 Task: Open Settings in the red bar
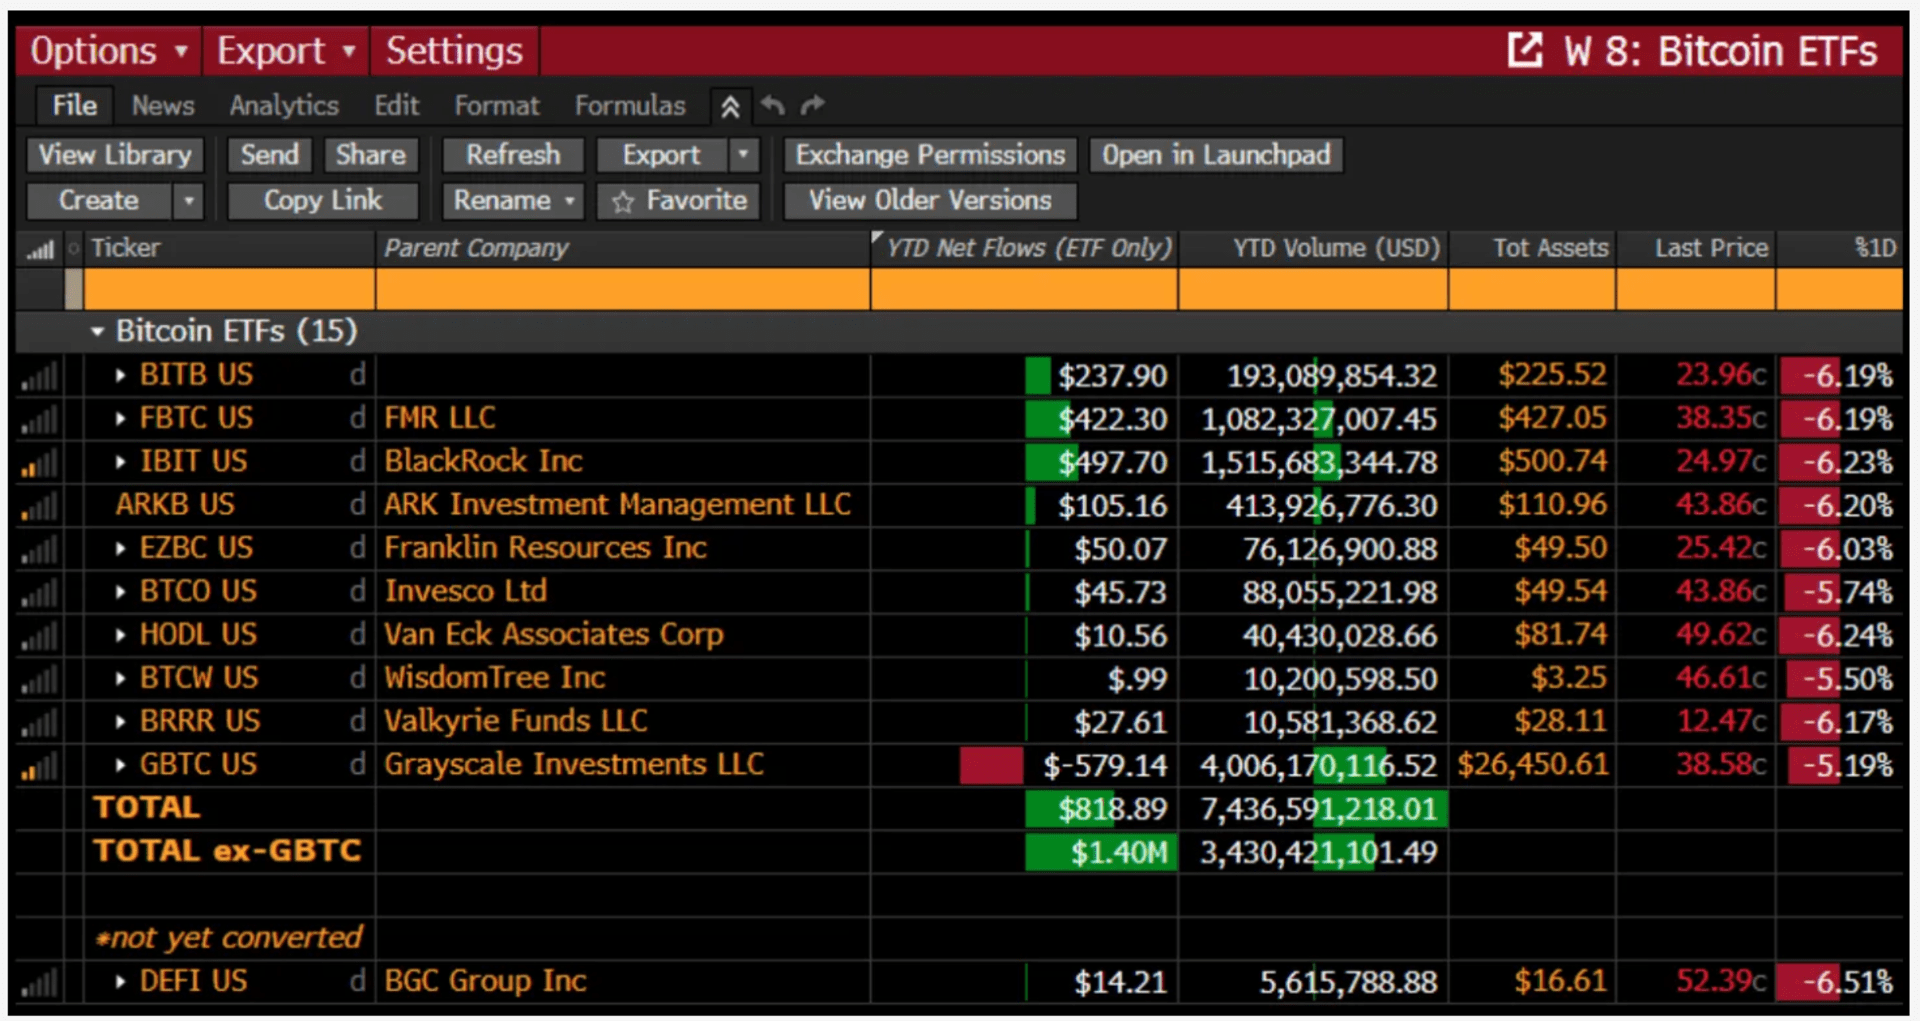[x=455, y=51]
